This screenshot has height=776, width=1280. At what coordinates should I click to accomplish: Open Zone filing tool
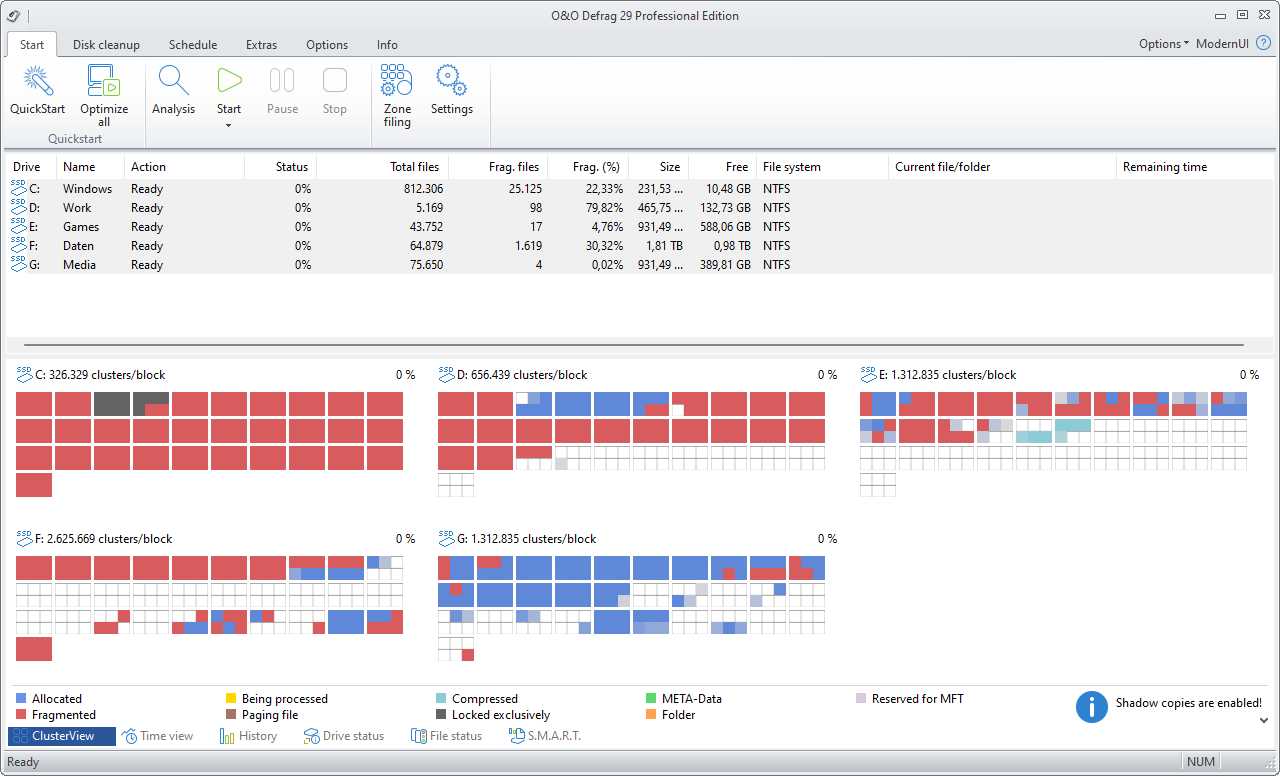pos(397,96)
